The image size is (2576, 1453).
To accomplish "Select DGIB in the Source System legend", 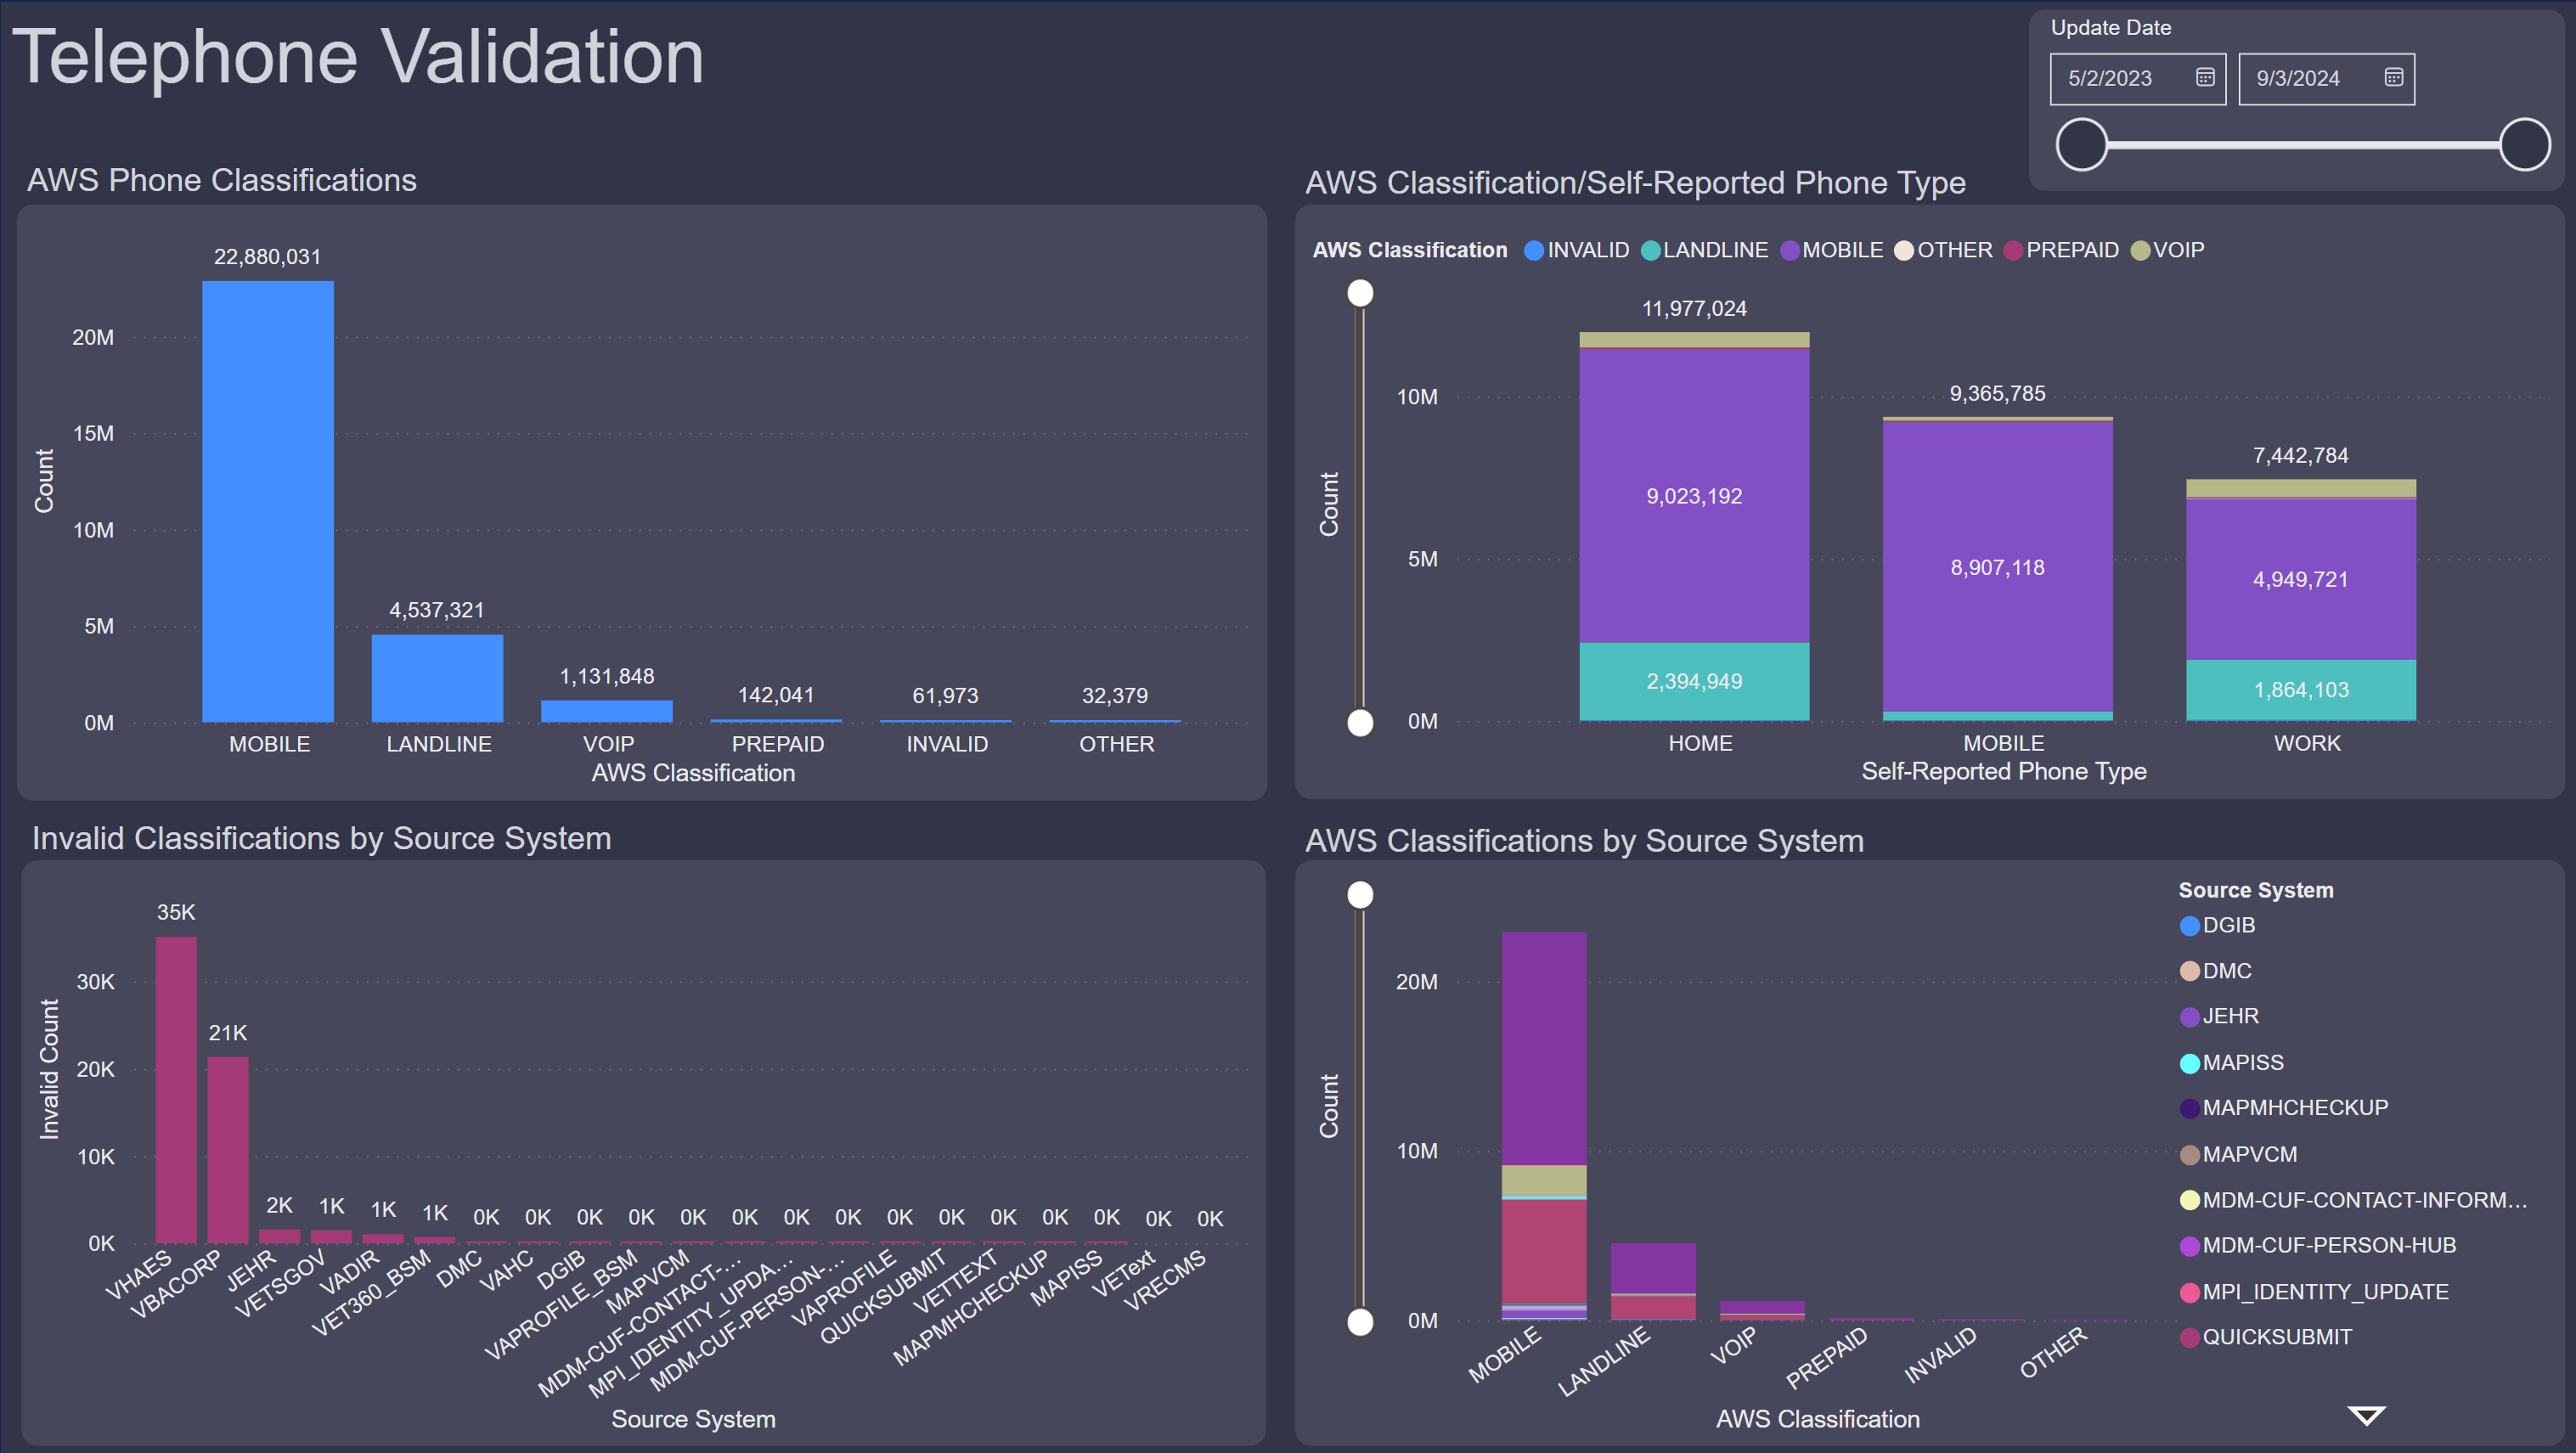I will pyautogui.click(x=2217, y=925).
